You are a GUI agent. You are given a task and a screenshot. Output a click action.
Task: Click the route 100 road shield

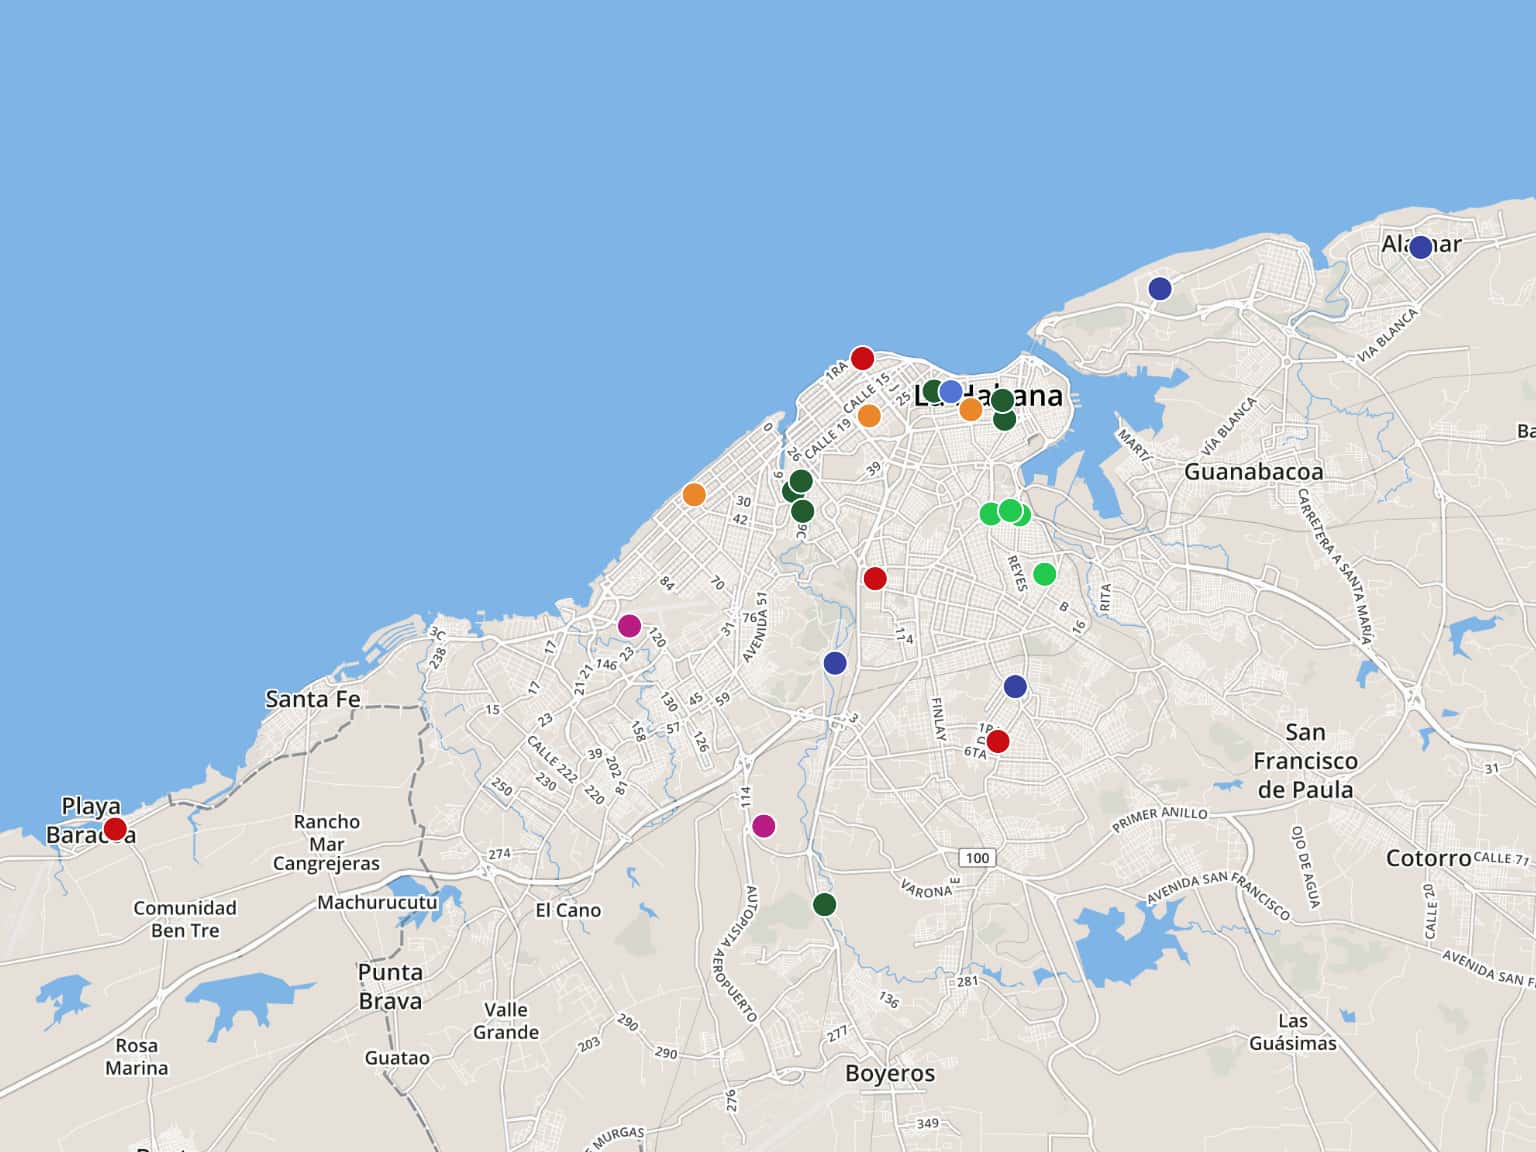(977, 858)
